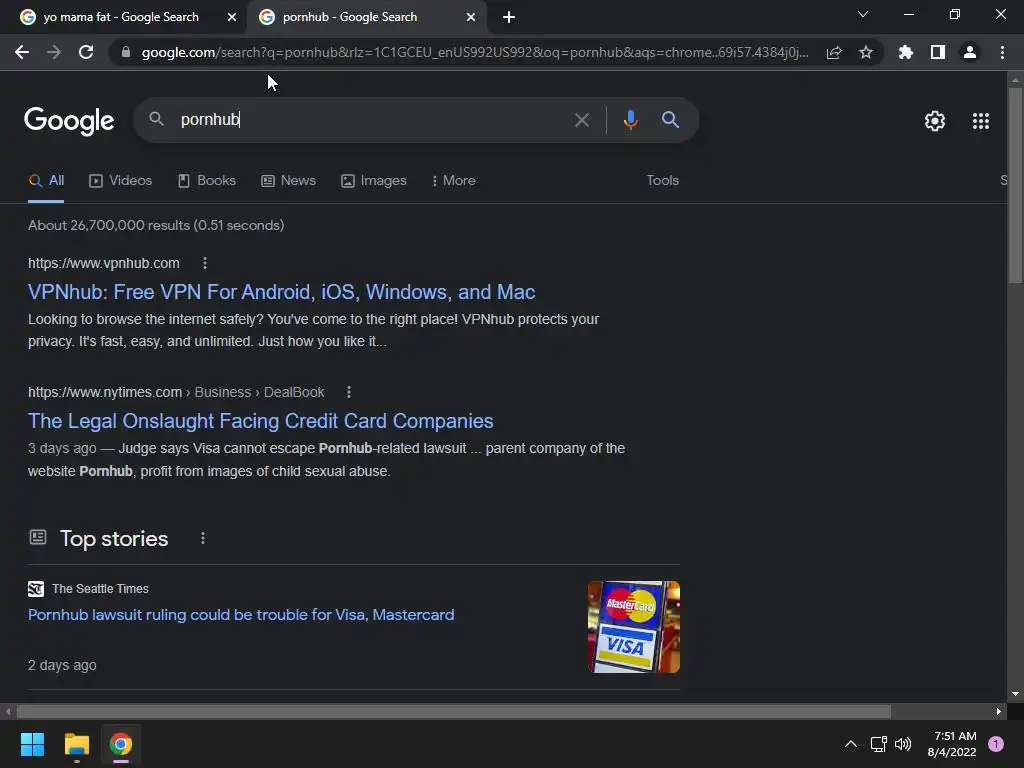Go to Google home via the logo

pyautogui.click(x=69, y=121)
